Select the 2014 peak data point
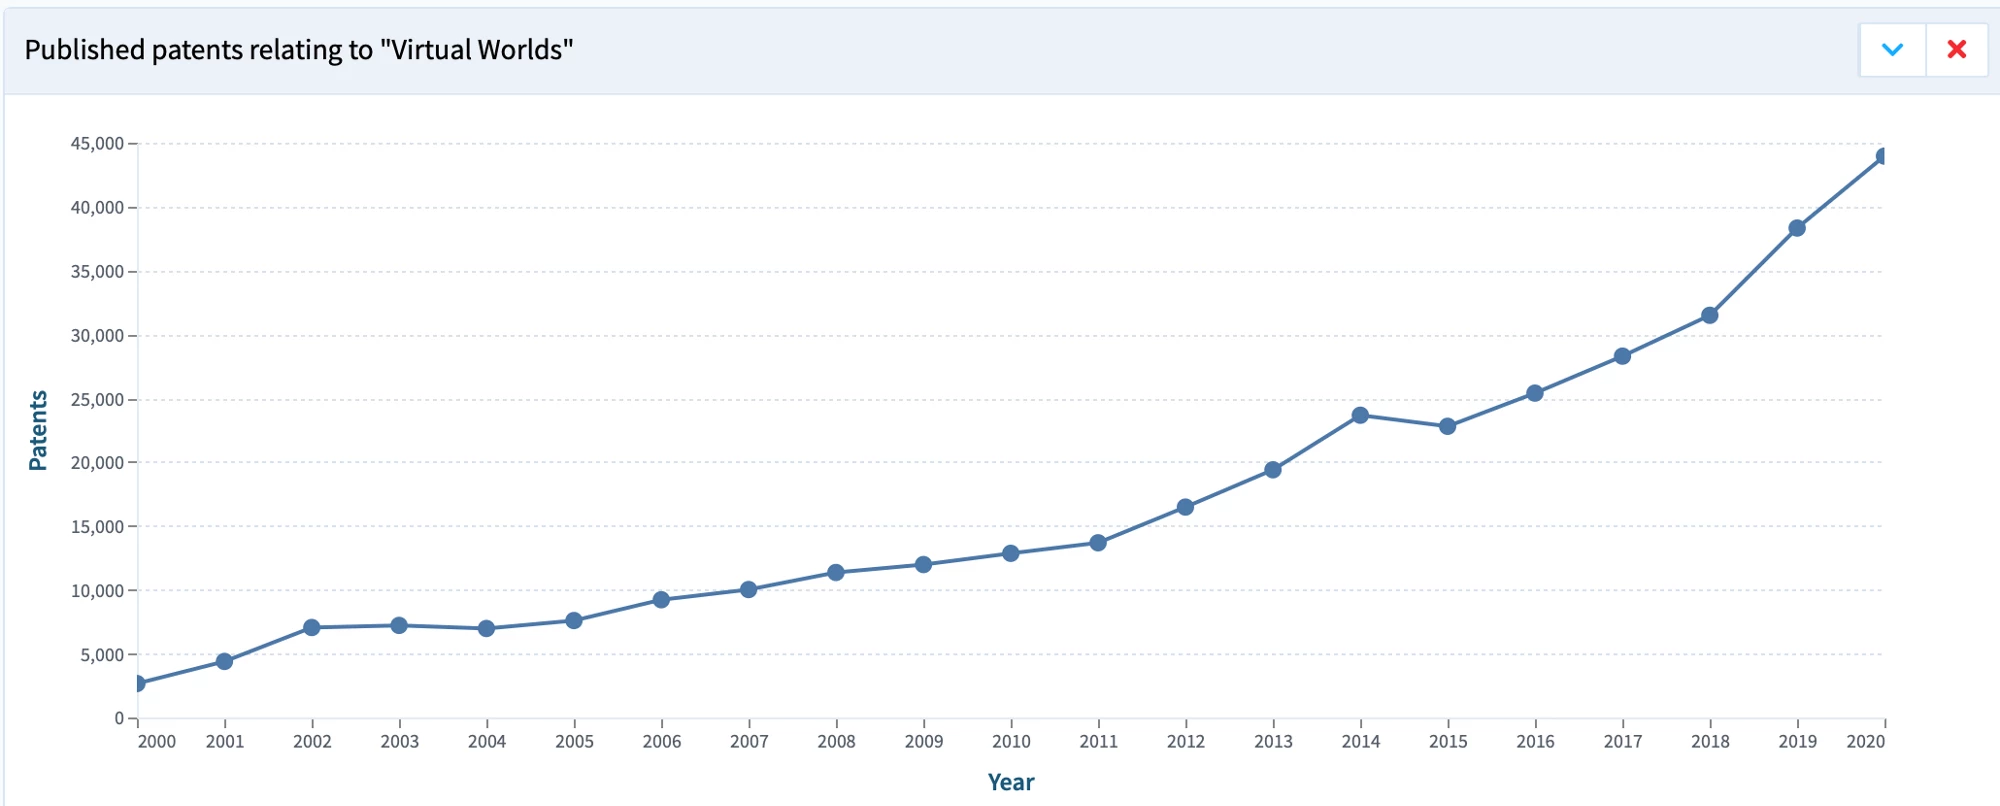2000x806 pixels. [x=1360, y=415]
